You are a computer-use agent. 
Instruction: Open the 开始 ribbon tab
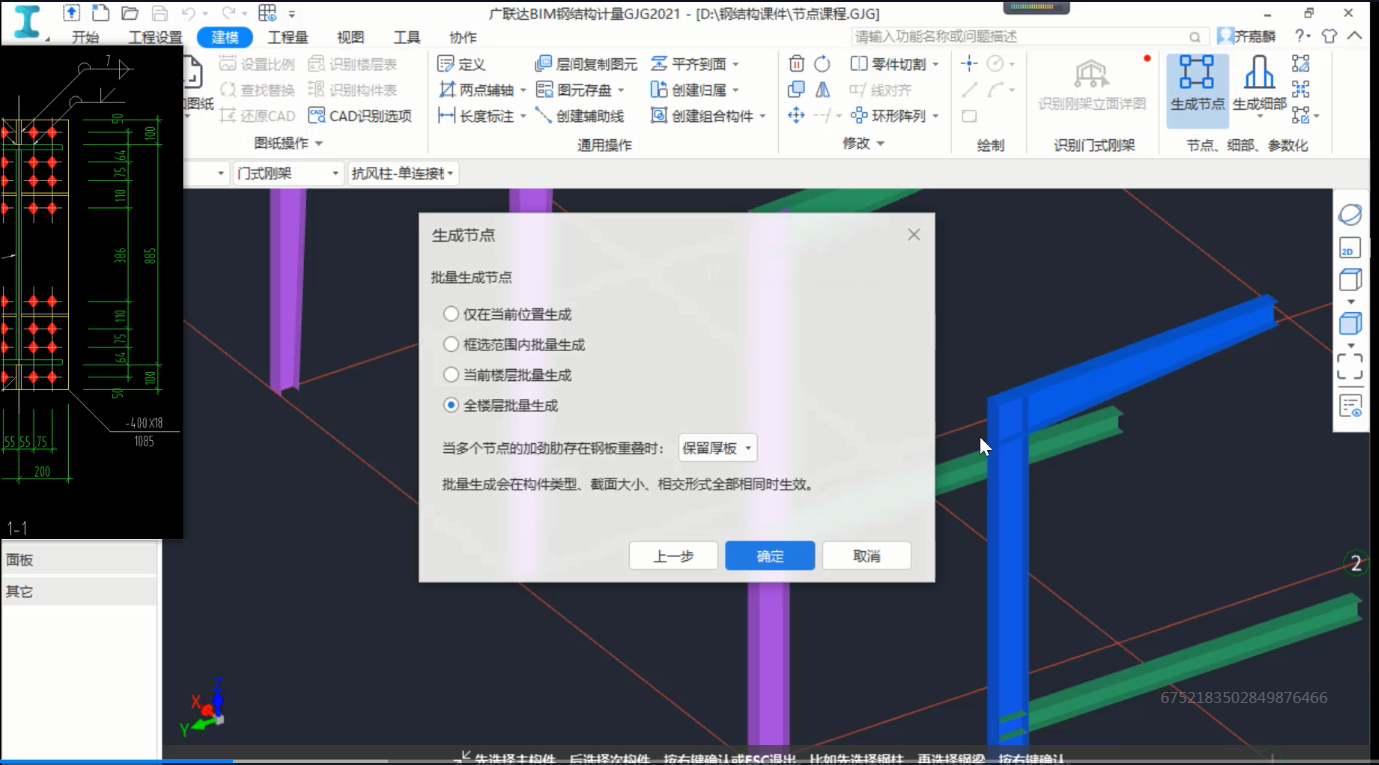point(86,37)
